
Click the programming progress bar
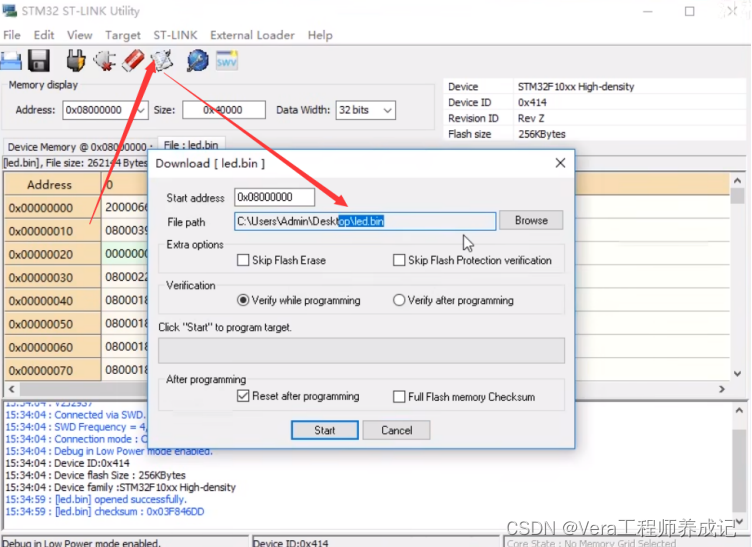point(361,350)
